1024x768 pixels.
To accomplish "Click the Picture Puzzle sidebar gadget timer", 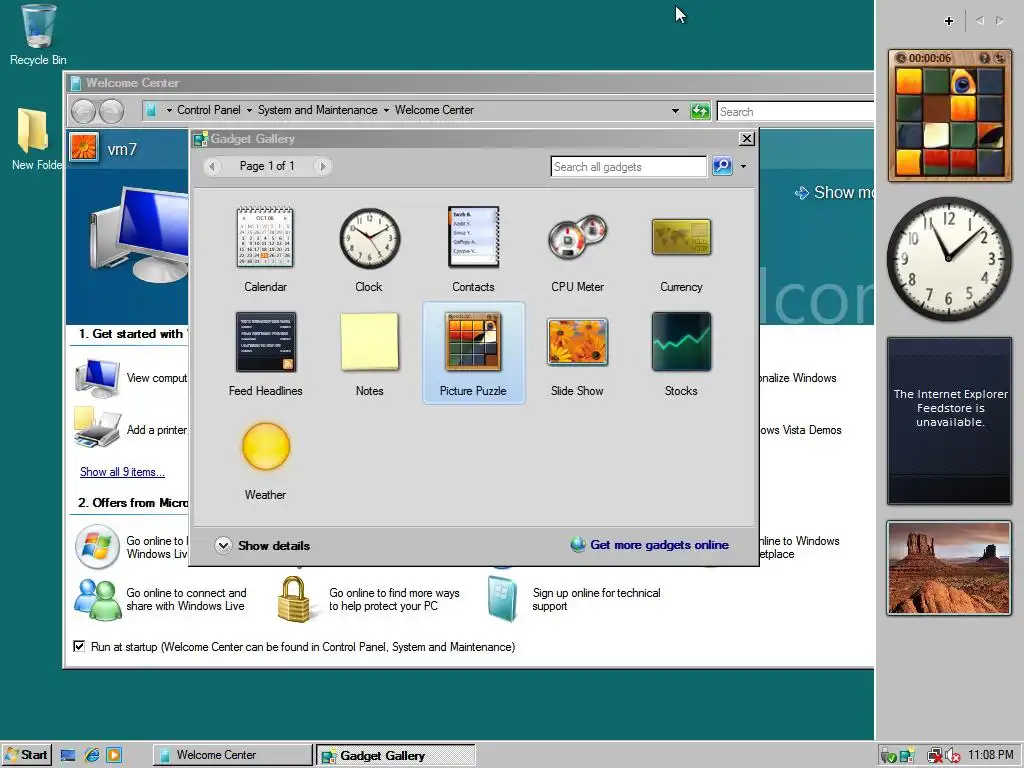I will [929, 58].
